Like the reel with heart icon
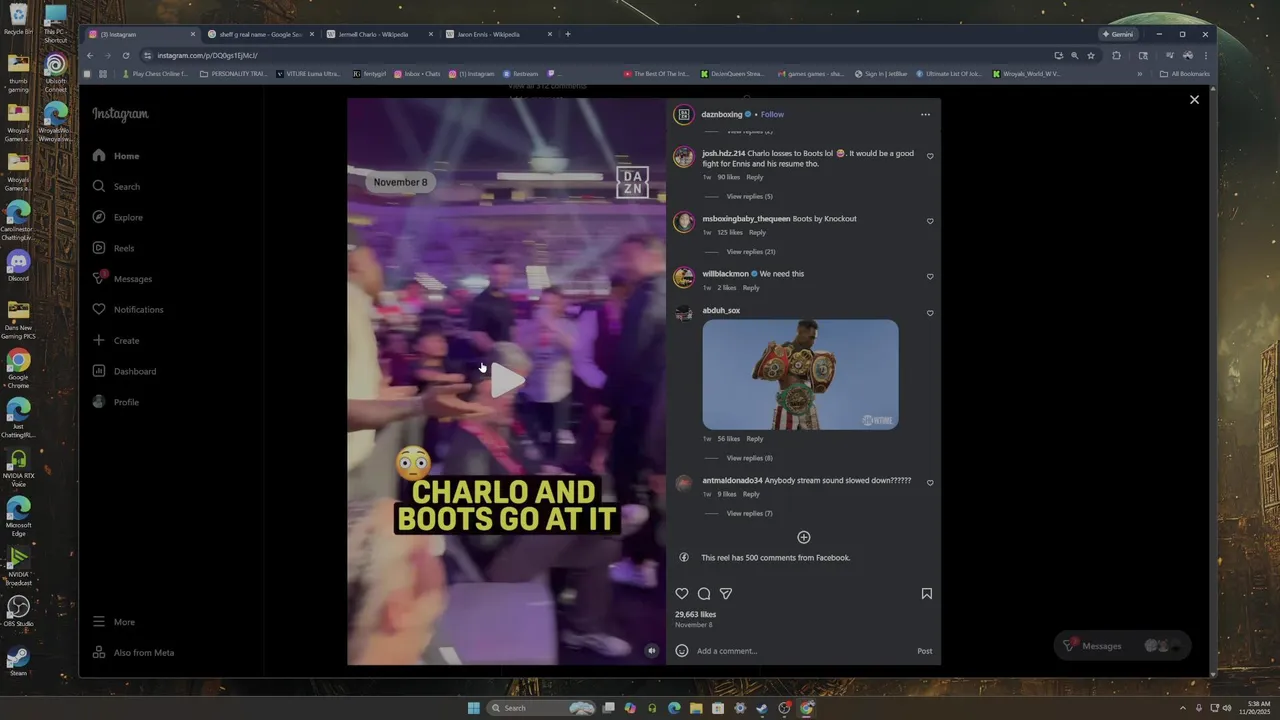Image resolution: width=1280 pixels, height=720 pixels. pos(682,594)
